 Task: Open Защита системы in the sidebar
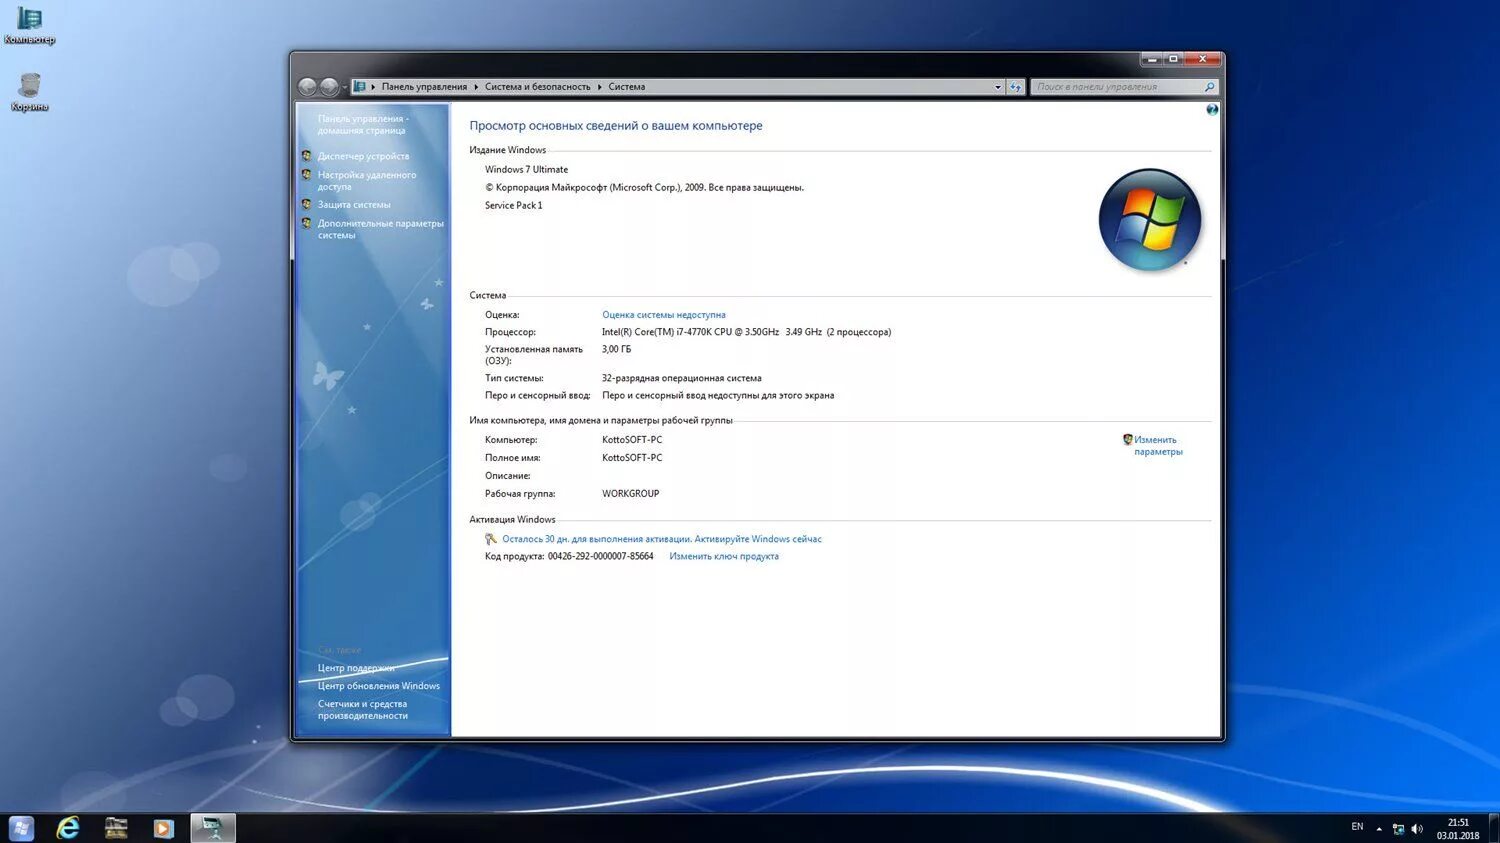tap(354, 205)
